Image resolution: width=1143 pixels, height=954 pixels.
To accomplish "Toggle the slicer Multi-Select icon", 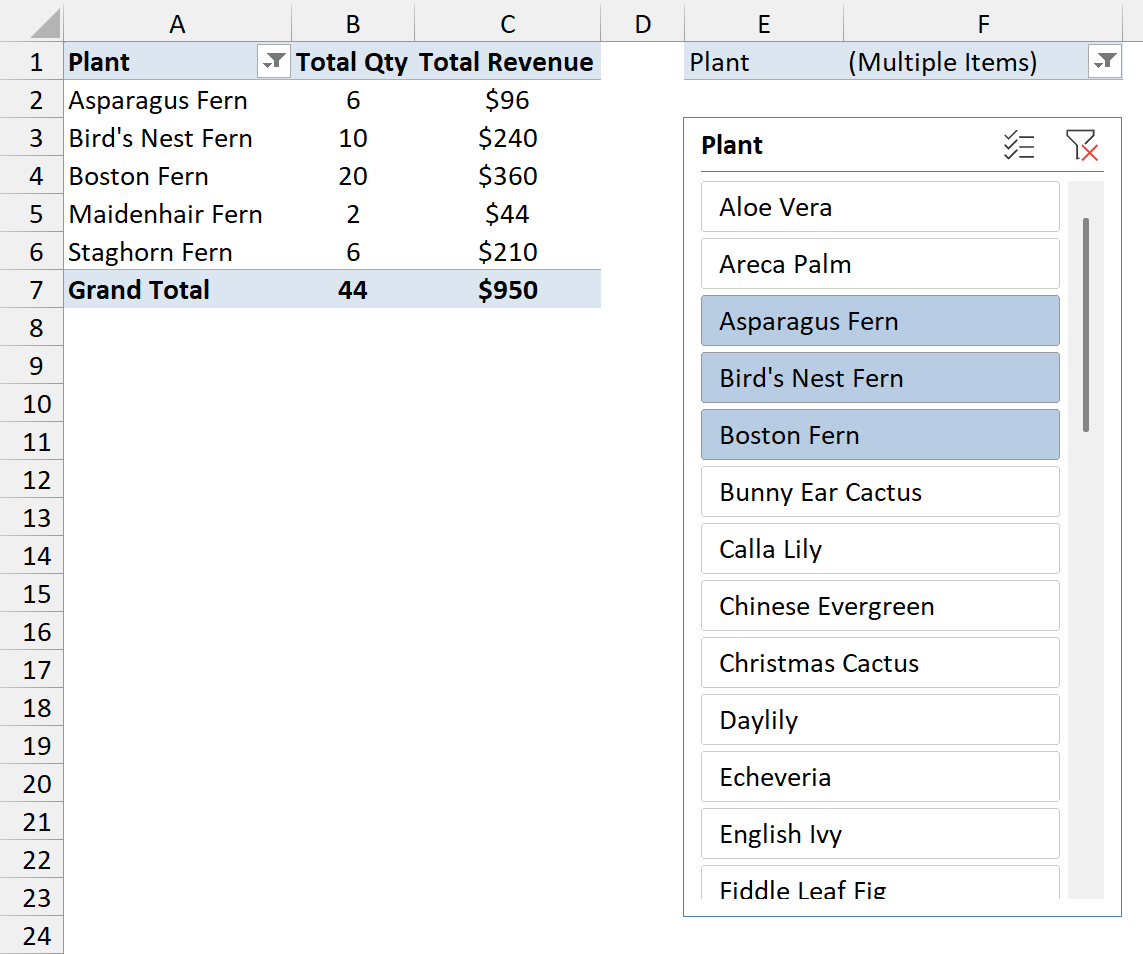I will click(x=1018, y=145).
